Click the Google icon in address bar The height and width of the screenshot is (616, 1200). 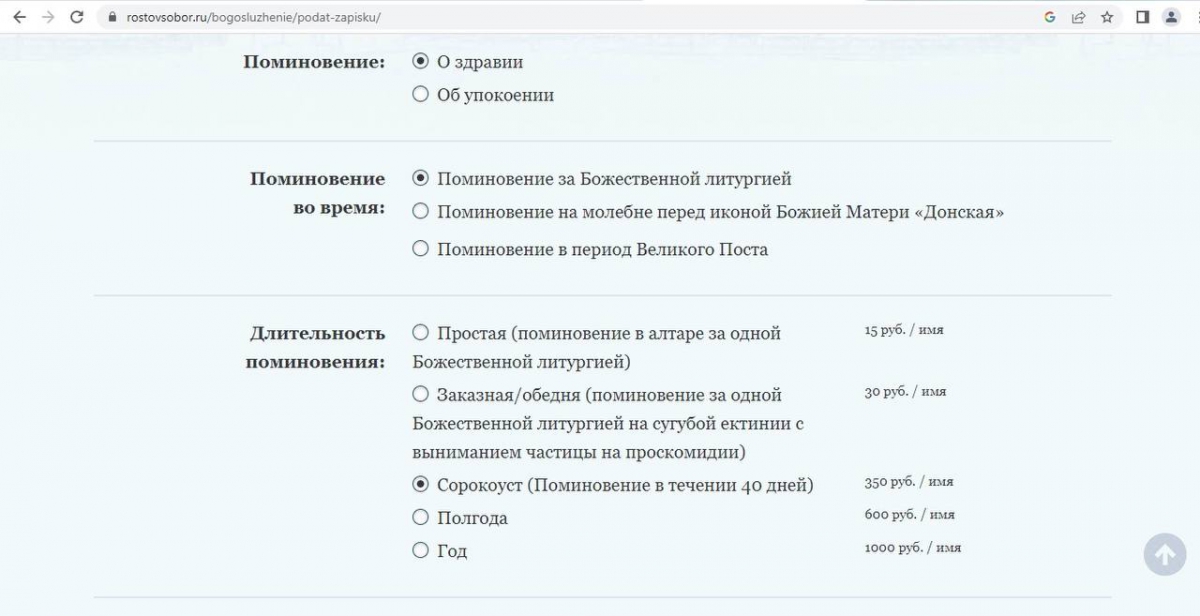[x=1050, y=17]
